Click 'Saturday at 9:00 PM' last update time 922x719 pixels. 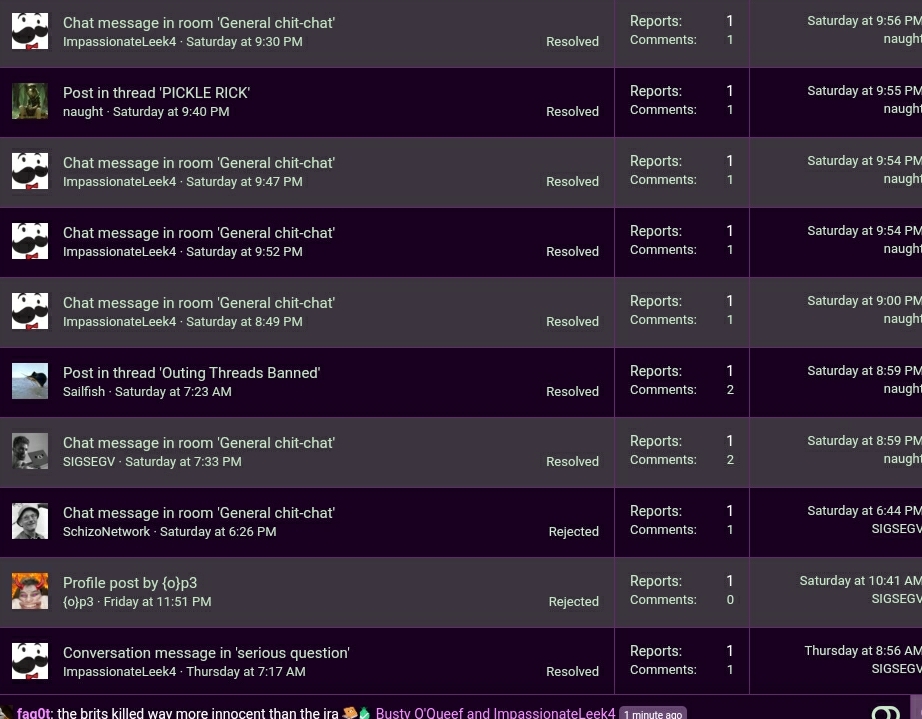(864, 300)
